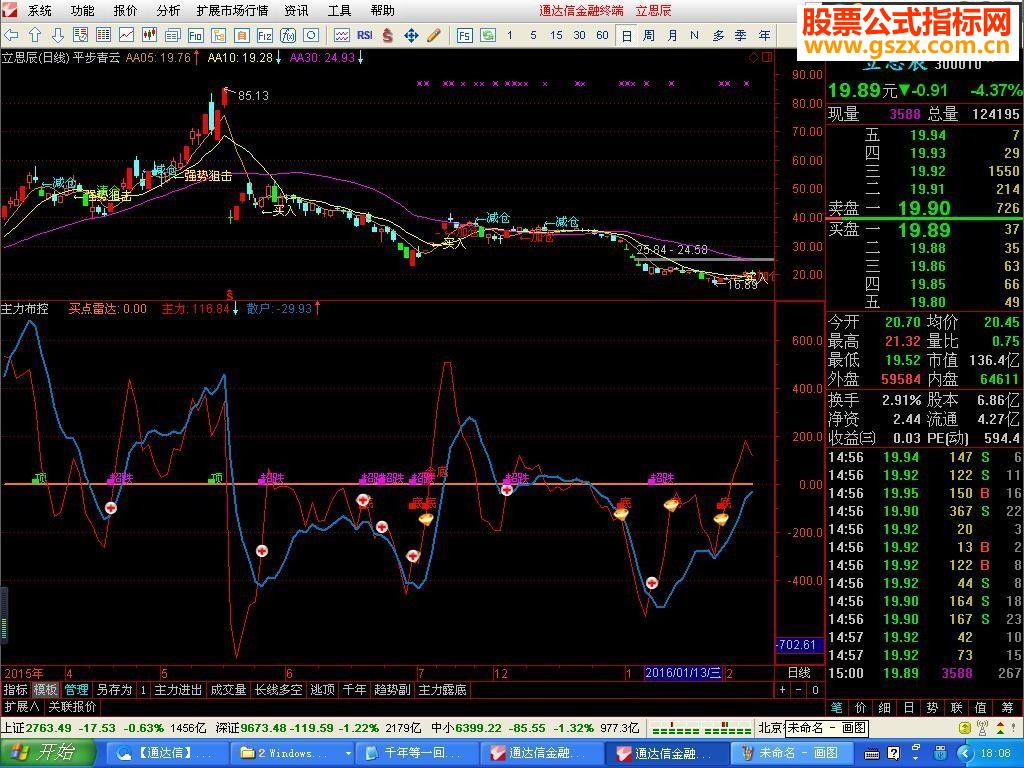This screenshot has height=768, width=1024.
Task: Open the 笔 tick detail tab
Action: click(837, 707)
